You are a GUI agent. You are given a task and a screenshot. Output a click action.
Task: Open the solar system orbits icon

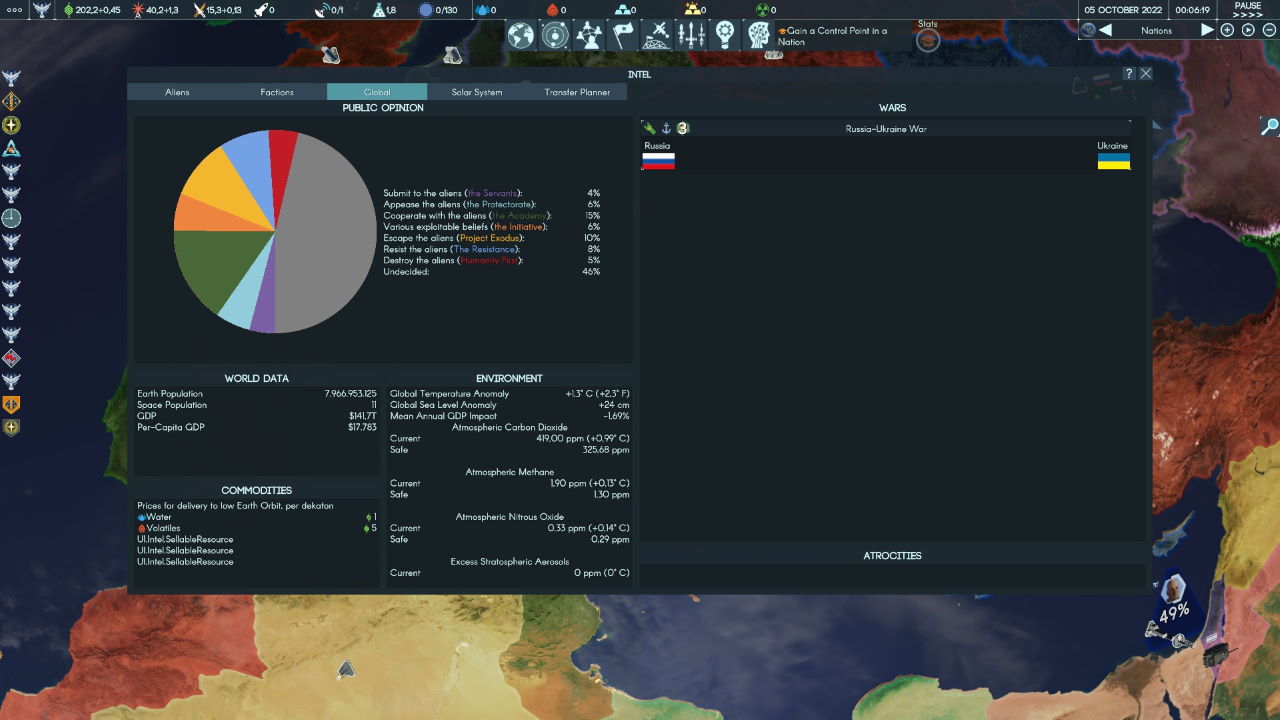tap(555, 35)
